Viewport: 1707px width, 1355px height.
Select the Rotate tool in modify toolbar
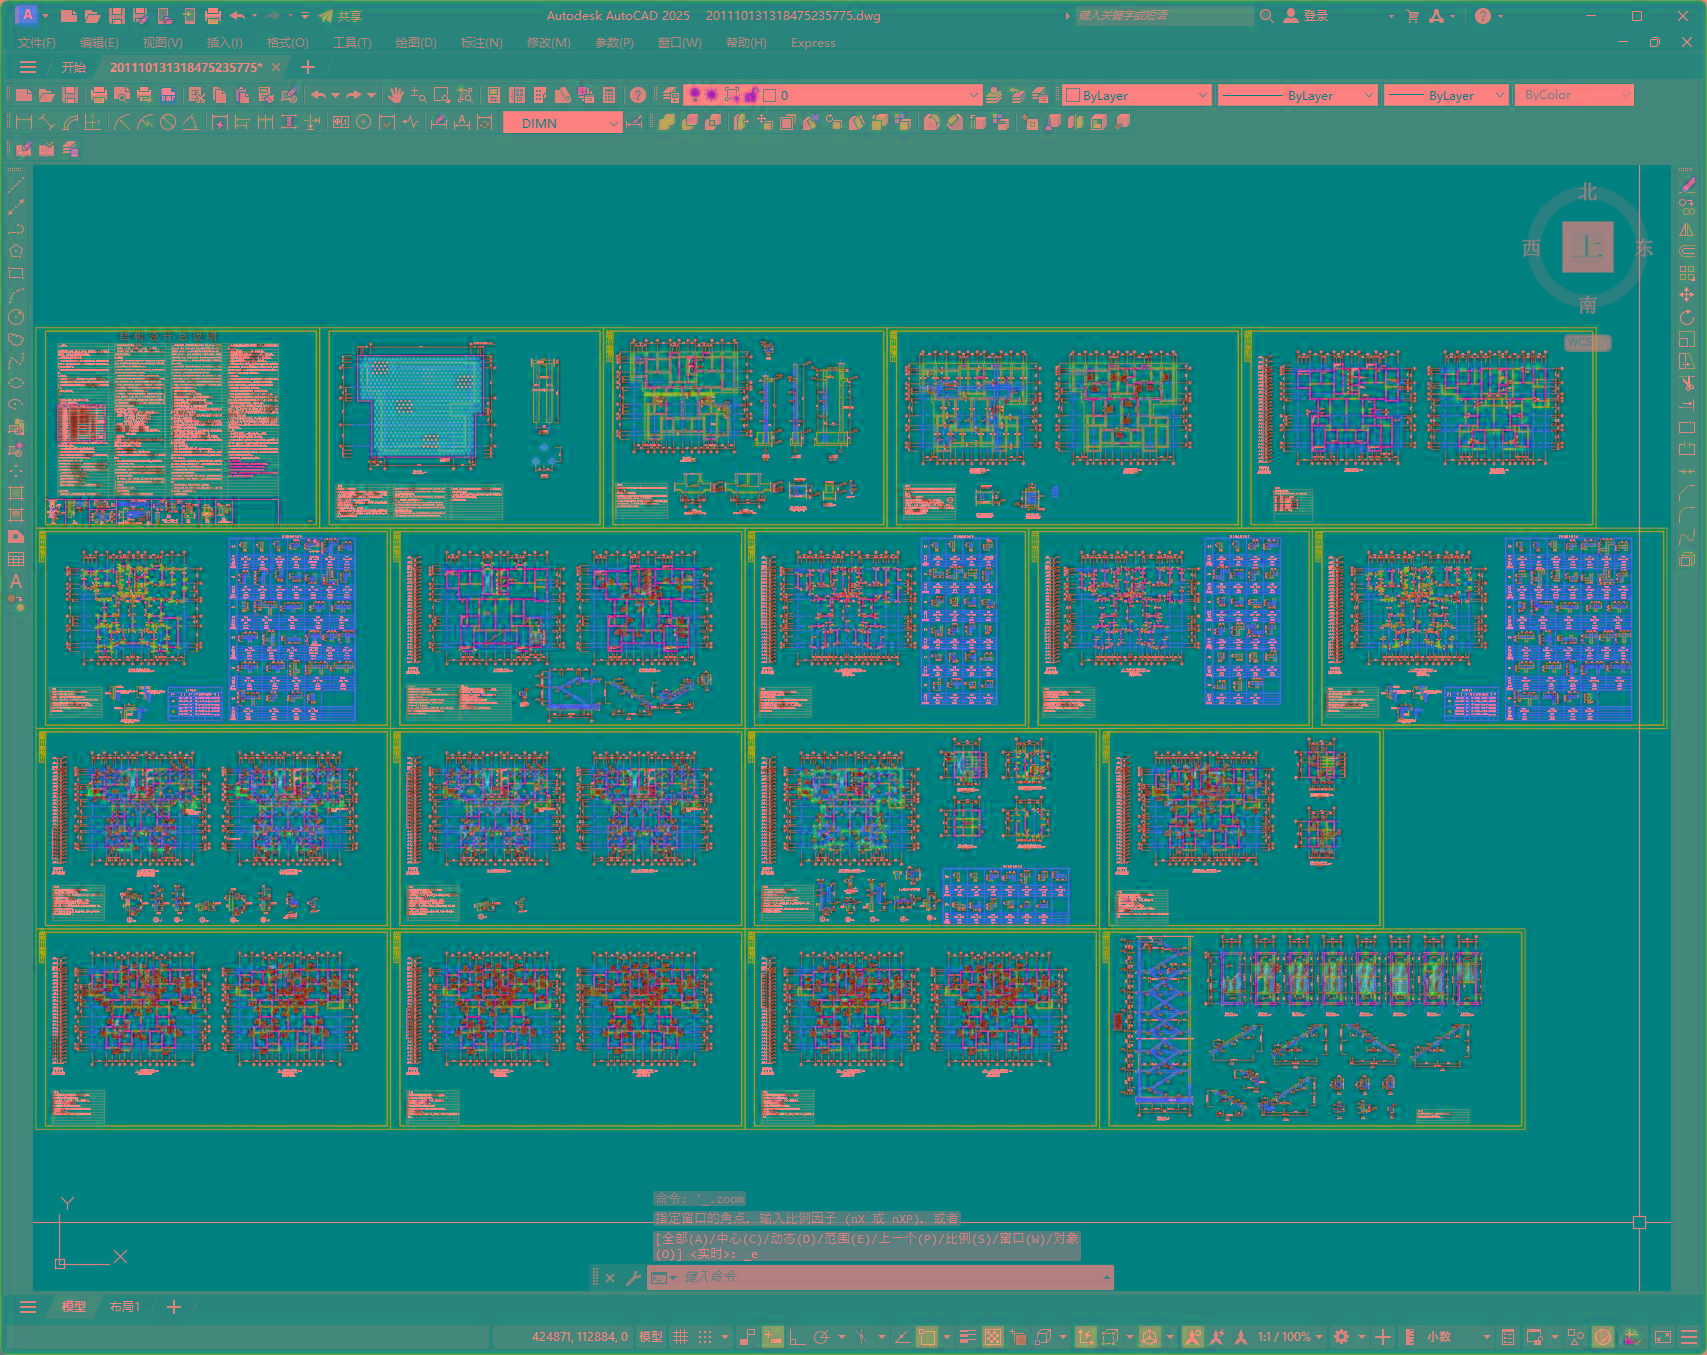coord(1687,317)
